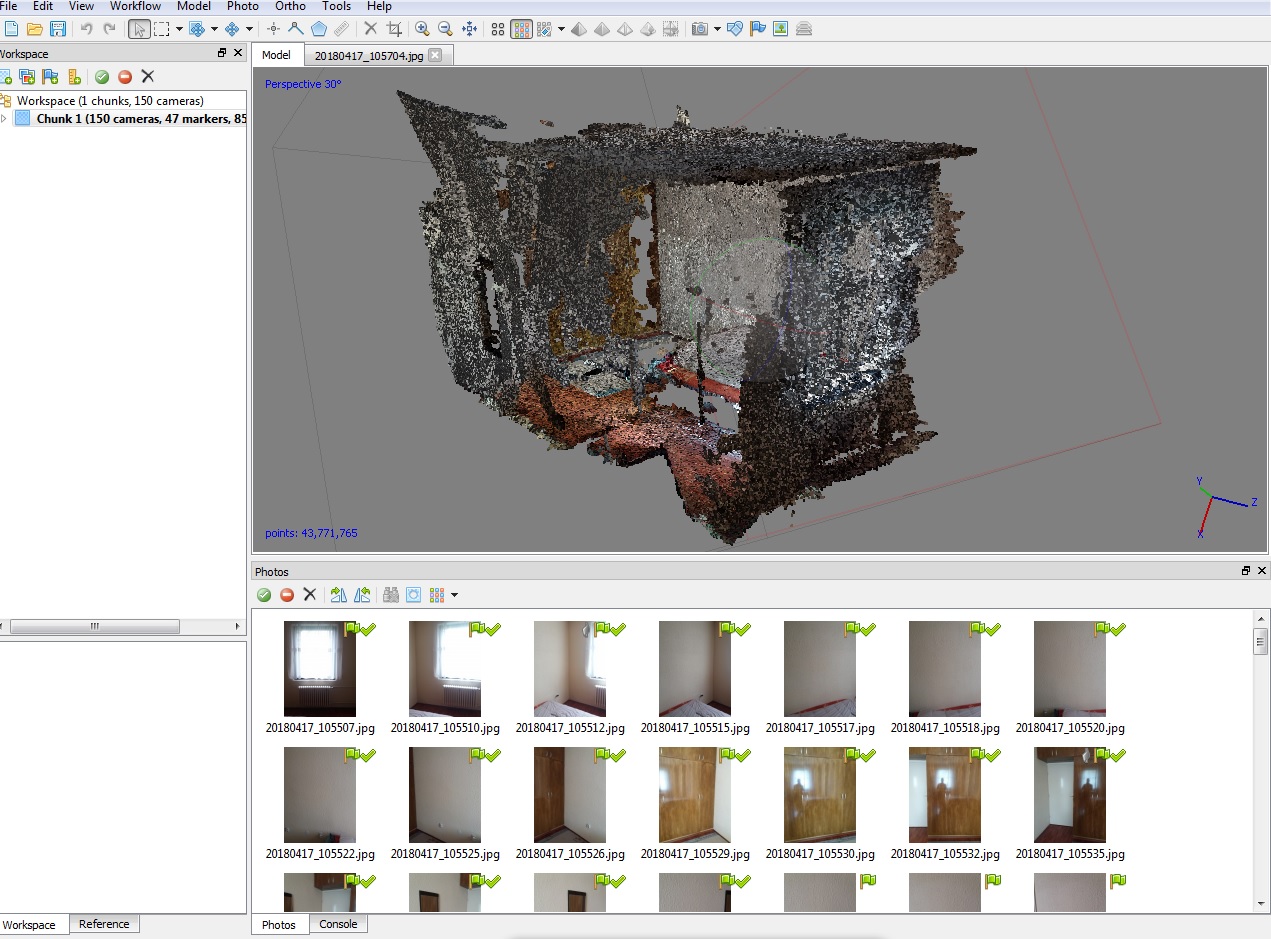Show the textured model view
Screen dimensions: 1271x939
coord(648,29)
